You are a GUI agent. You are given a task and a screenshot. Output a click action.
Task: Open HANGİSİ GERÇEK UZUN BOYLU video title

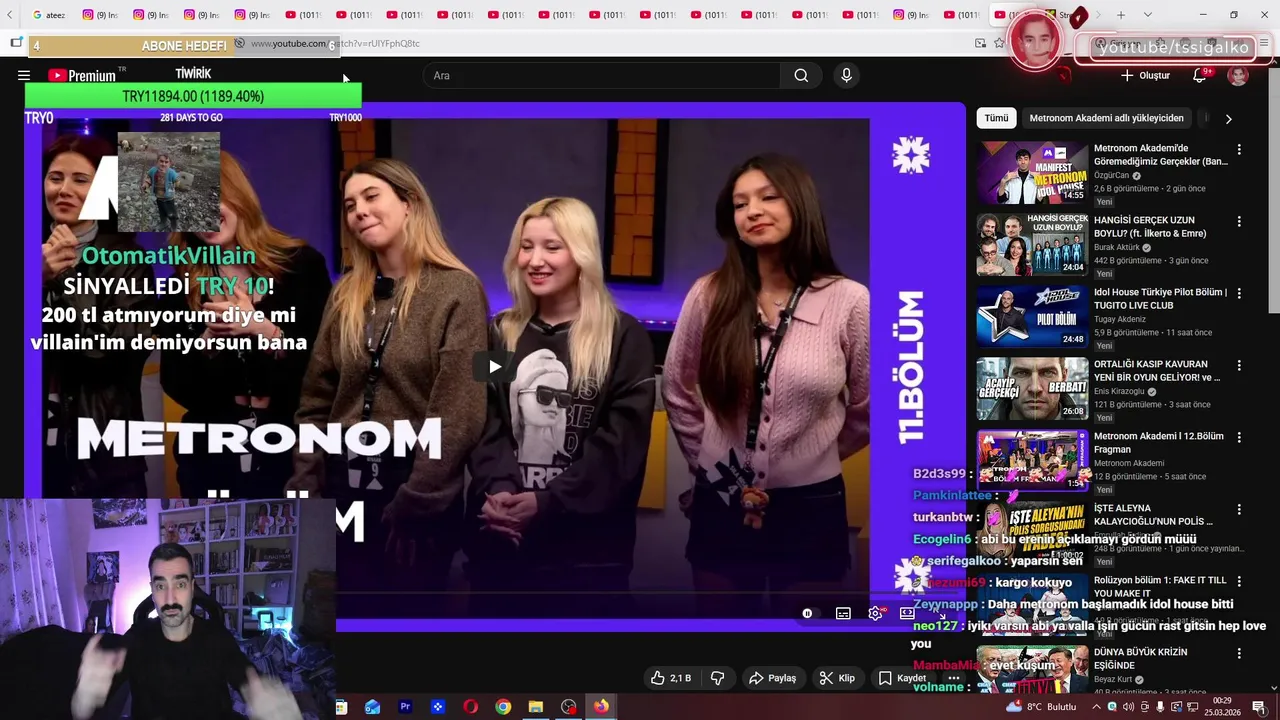pos(1150,227)
